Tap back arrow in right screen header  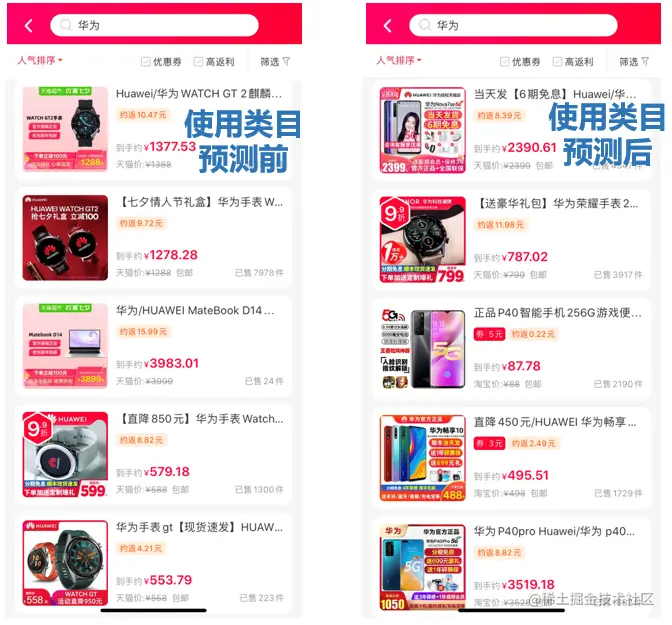pyautogui.click(x=388, y=26)
